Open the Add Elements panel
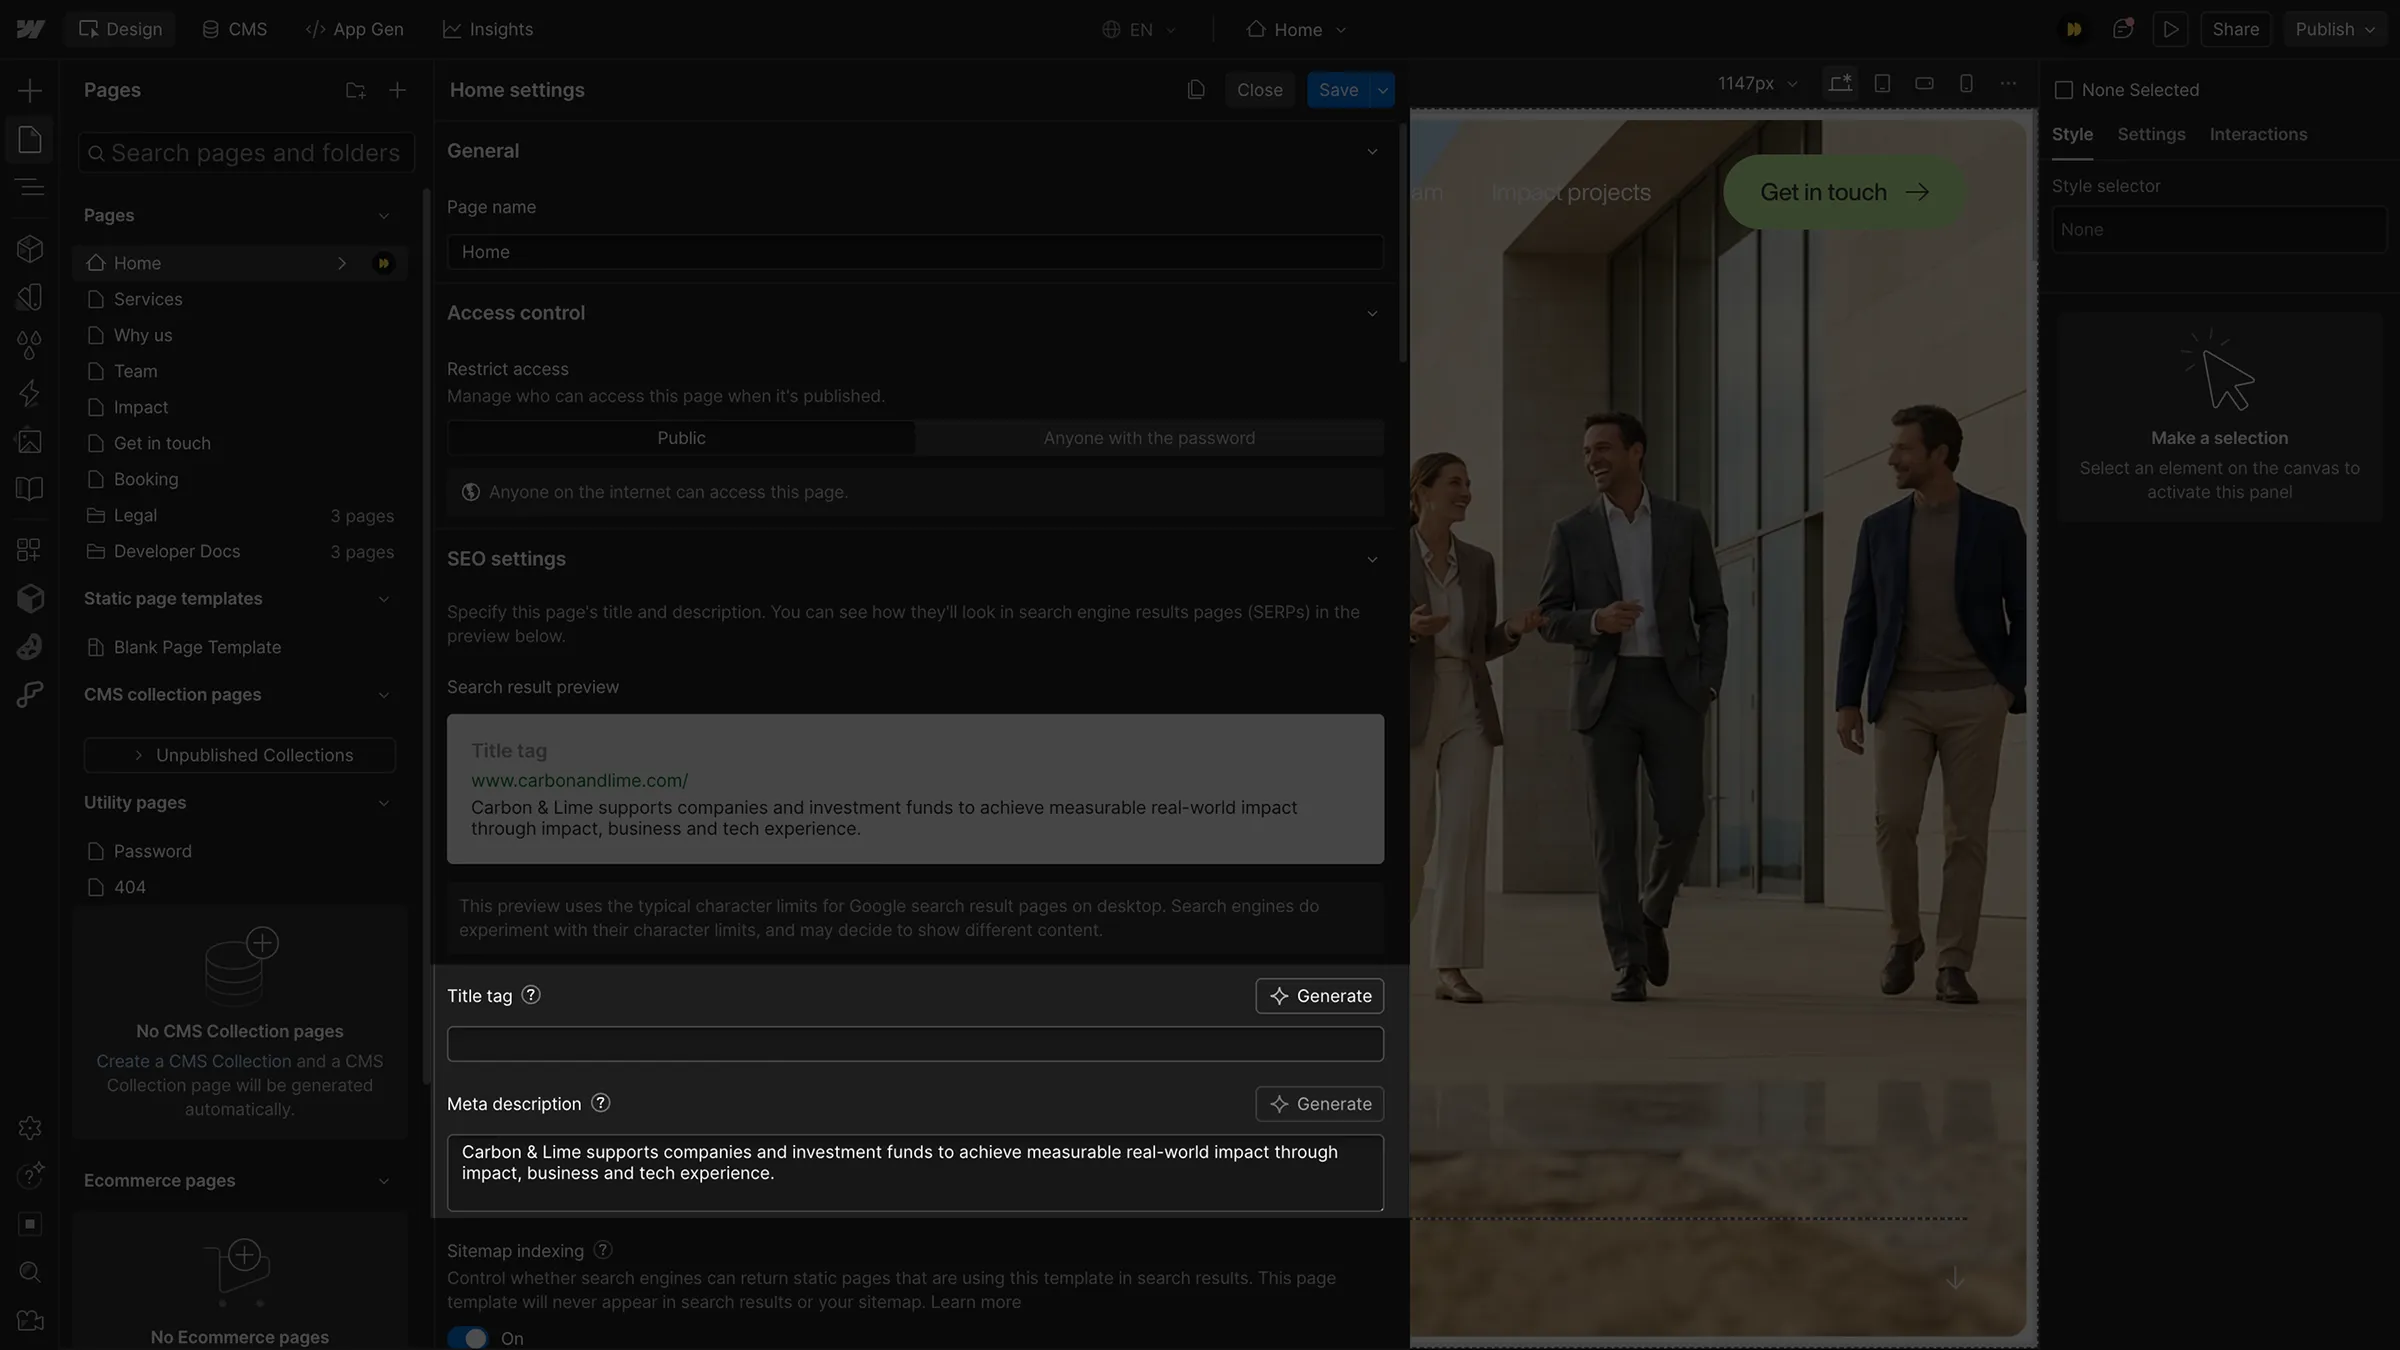The image size is (2400, 1350). tap(30, 88)
